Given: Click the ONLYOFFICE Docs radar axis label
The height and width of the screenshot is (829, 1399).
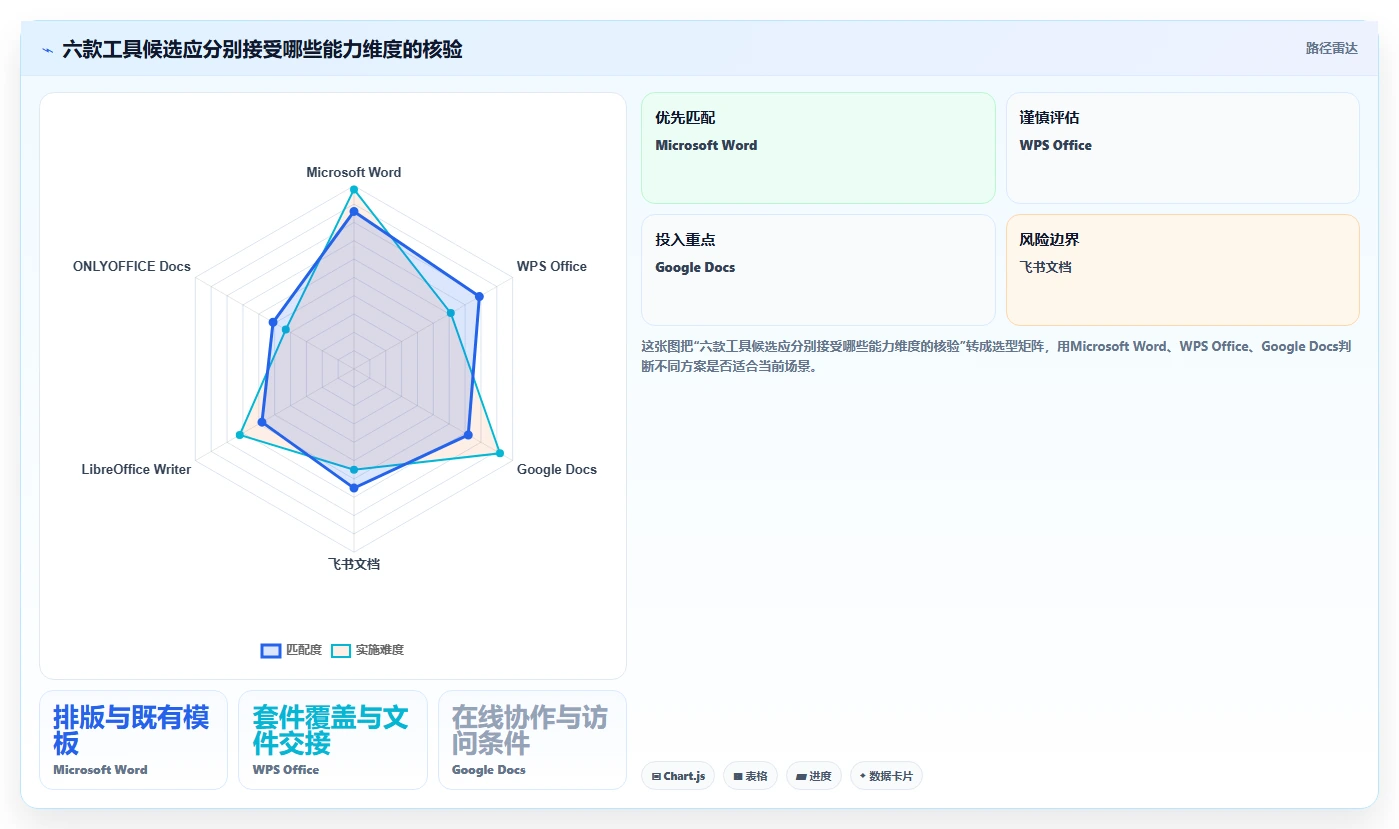Looking at the screenshot, I should click(x=131, y=266).
